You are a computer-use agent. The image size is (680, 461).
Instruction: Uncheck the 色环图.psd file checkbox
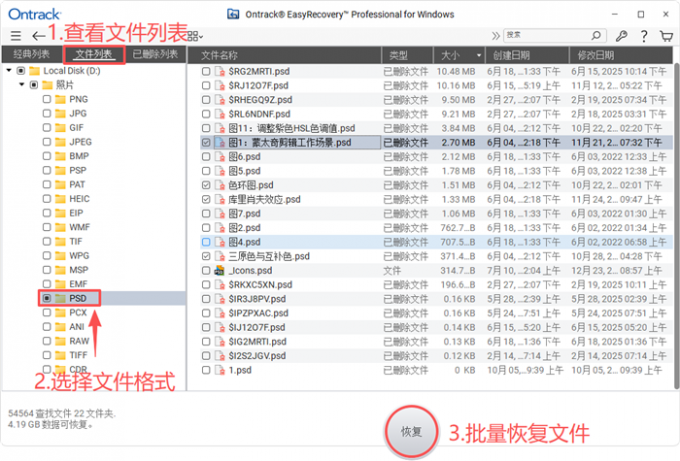tap(206, 185)
